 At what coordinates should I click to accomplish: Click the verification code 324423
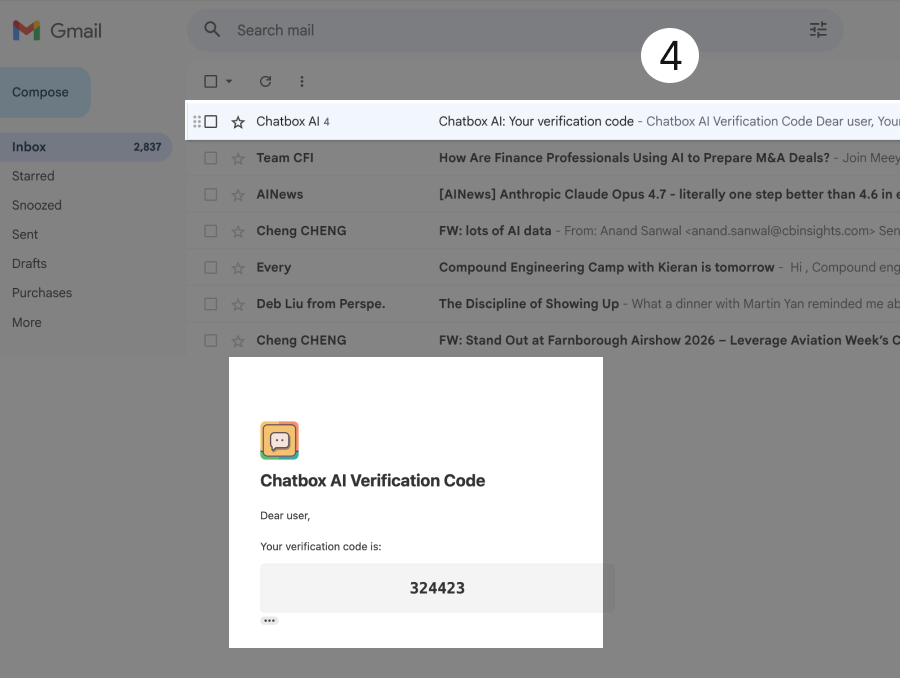437,588
